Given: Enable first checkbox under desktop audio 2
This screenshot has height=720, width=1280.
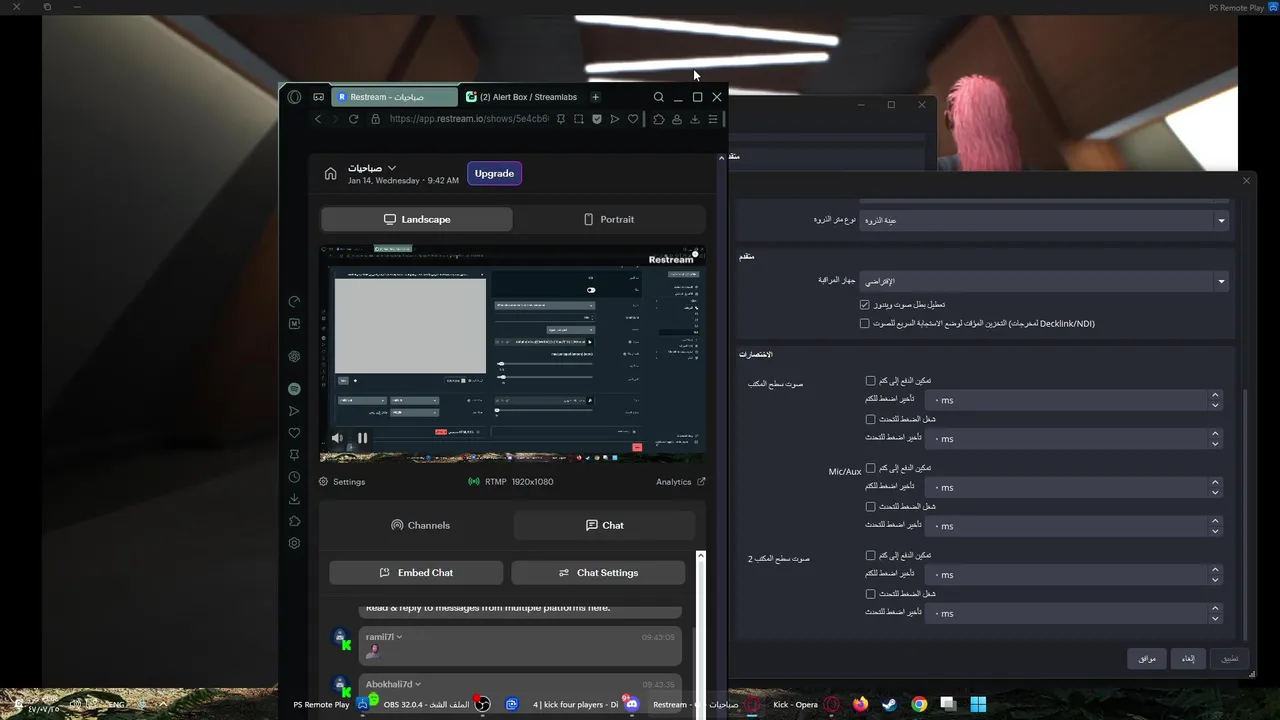Looking at the screenshot, I should [x=870, y=555].
